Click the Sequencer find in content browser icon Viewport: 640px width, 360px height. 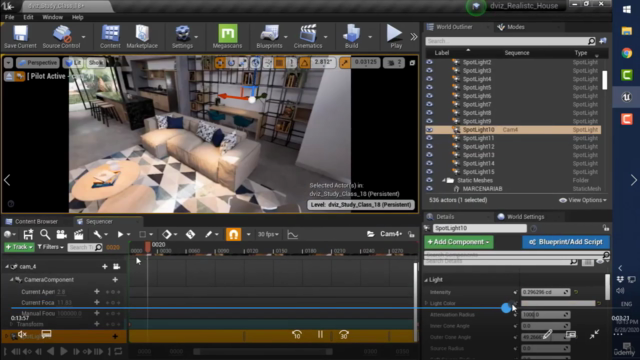pyautogui.click(x=45, y=234)
